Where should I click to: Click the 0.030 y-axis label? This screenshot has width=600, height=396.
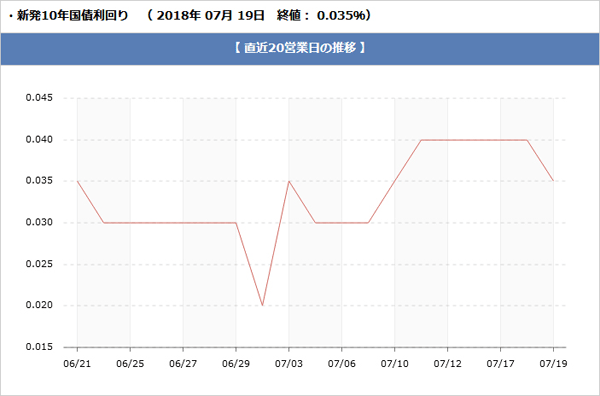point(39,222)
